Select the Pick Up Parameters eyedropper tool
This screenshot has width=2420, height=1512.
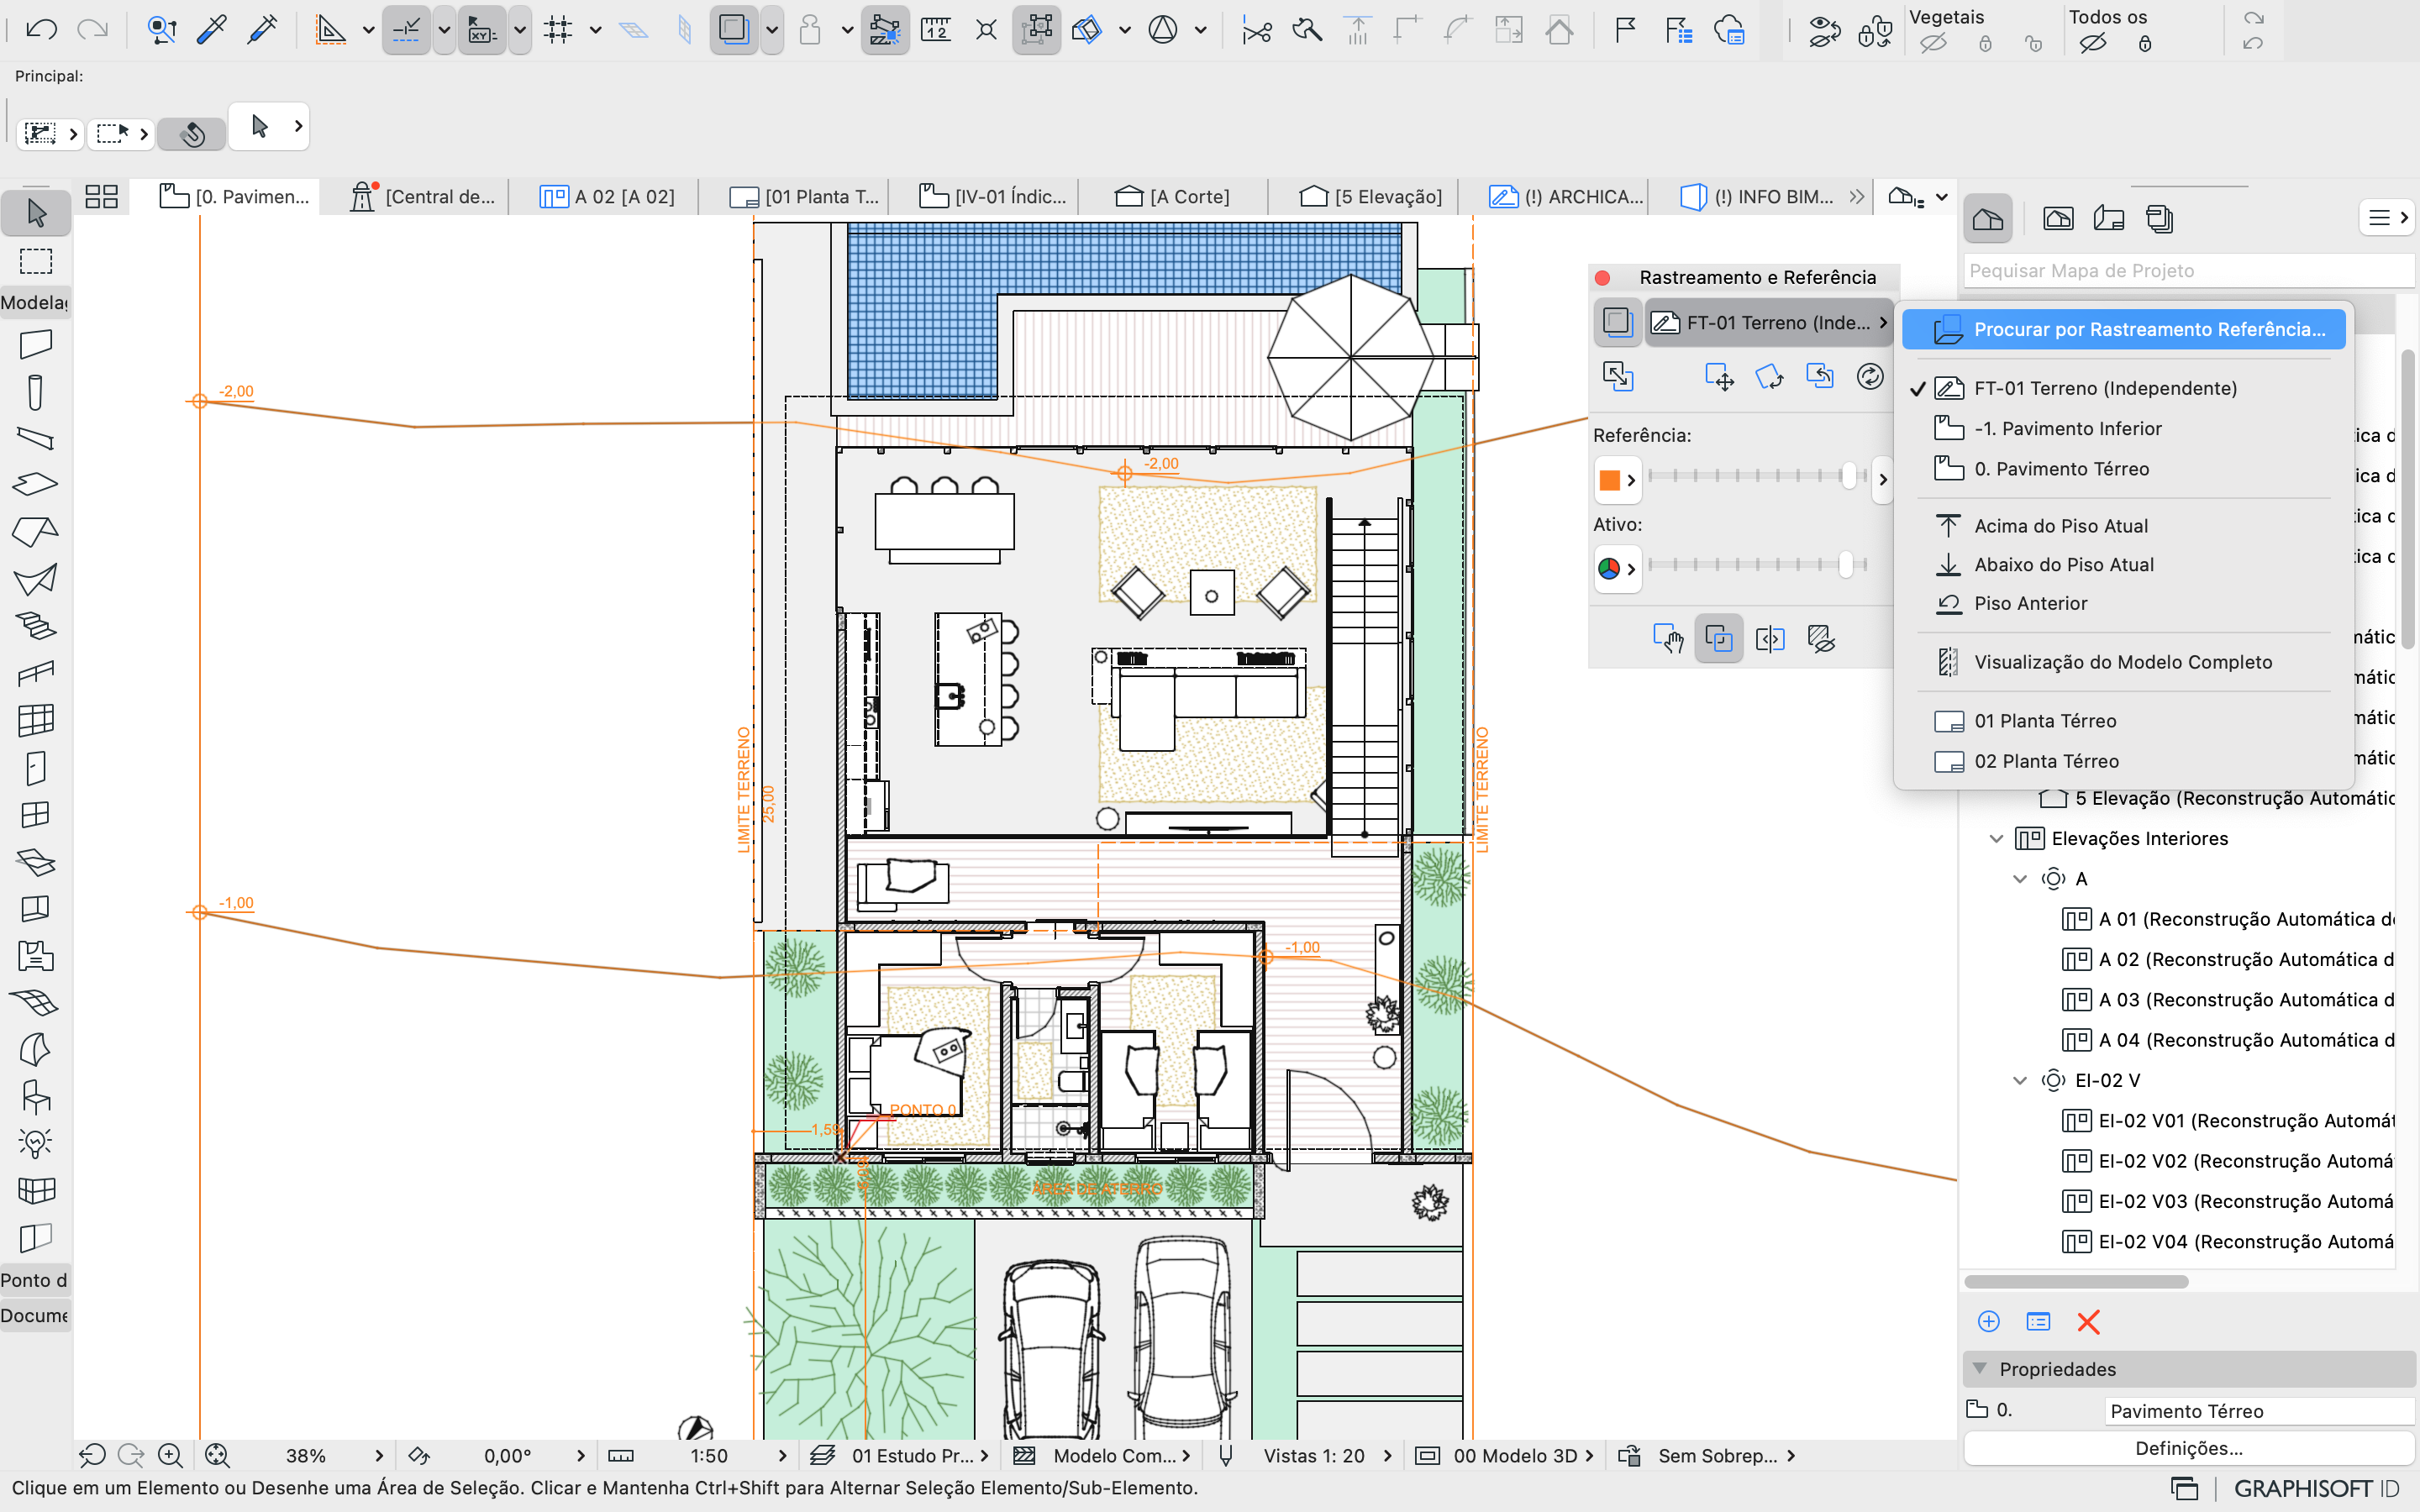211,29
